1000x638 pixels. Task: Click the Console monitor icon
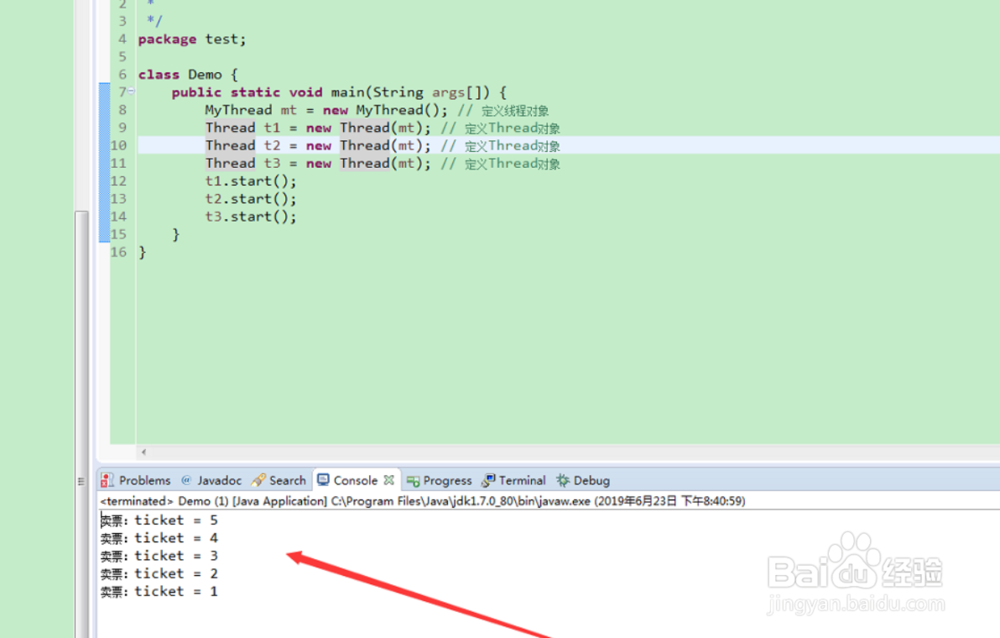click(323, 480)
